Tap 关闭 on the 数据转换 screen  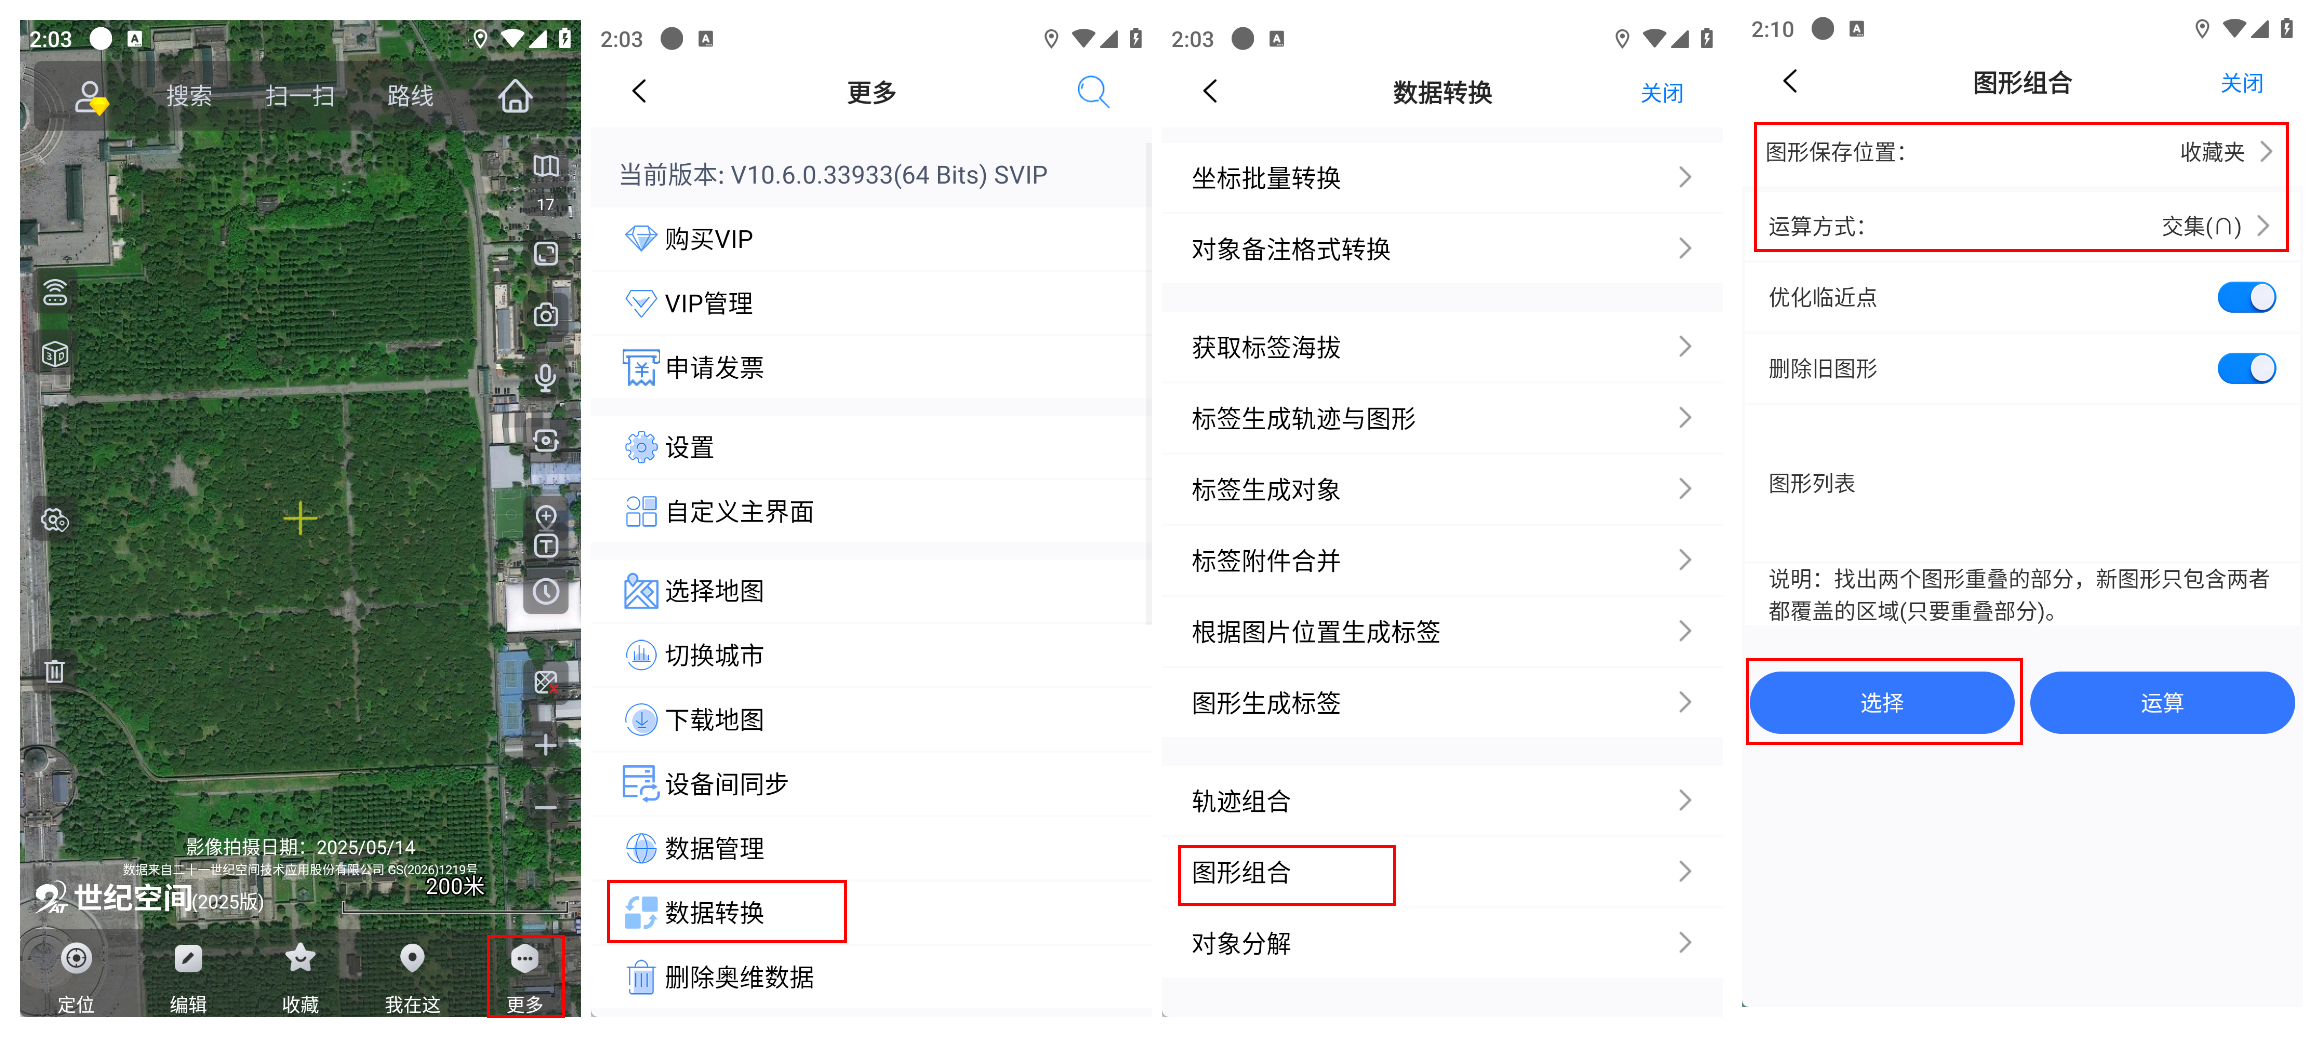point(1661,93)
